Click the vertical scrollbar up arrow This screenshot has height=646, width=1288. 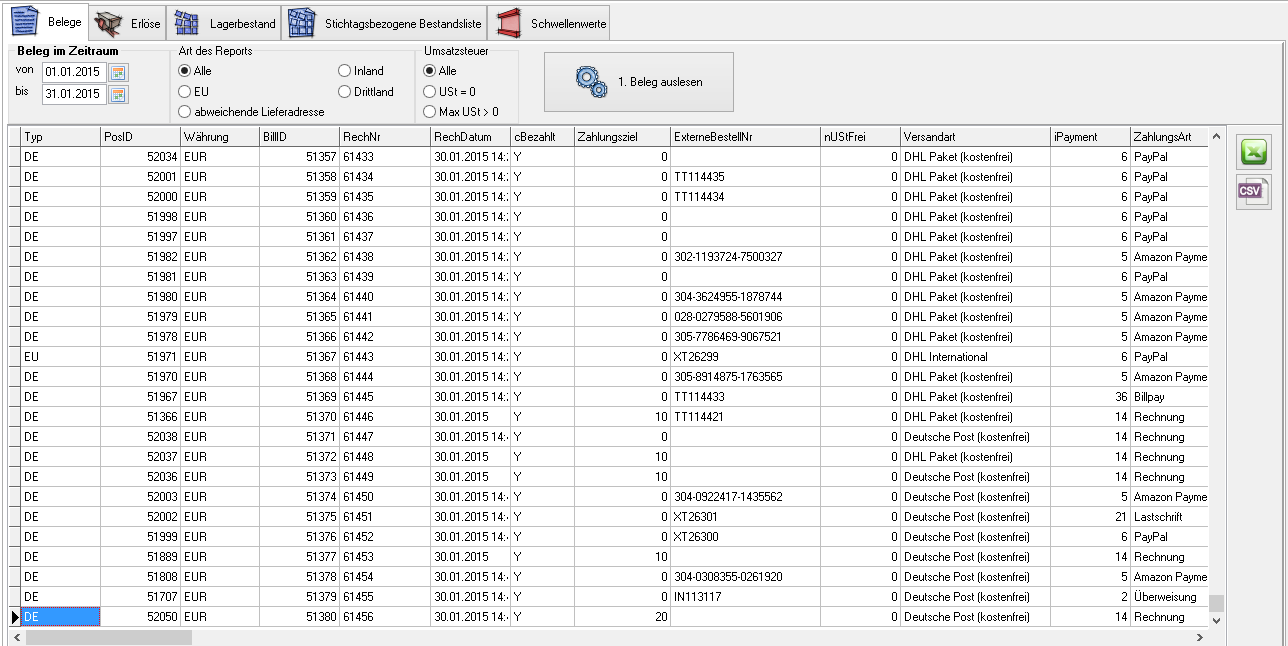tap(1216, 137)
